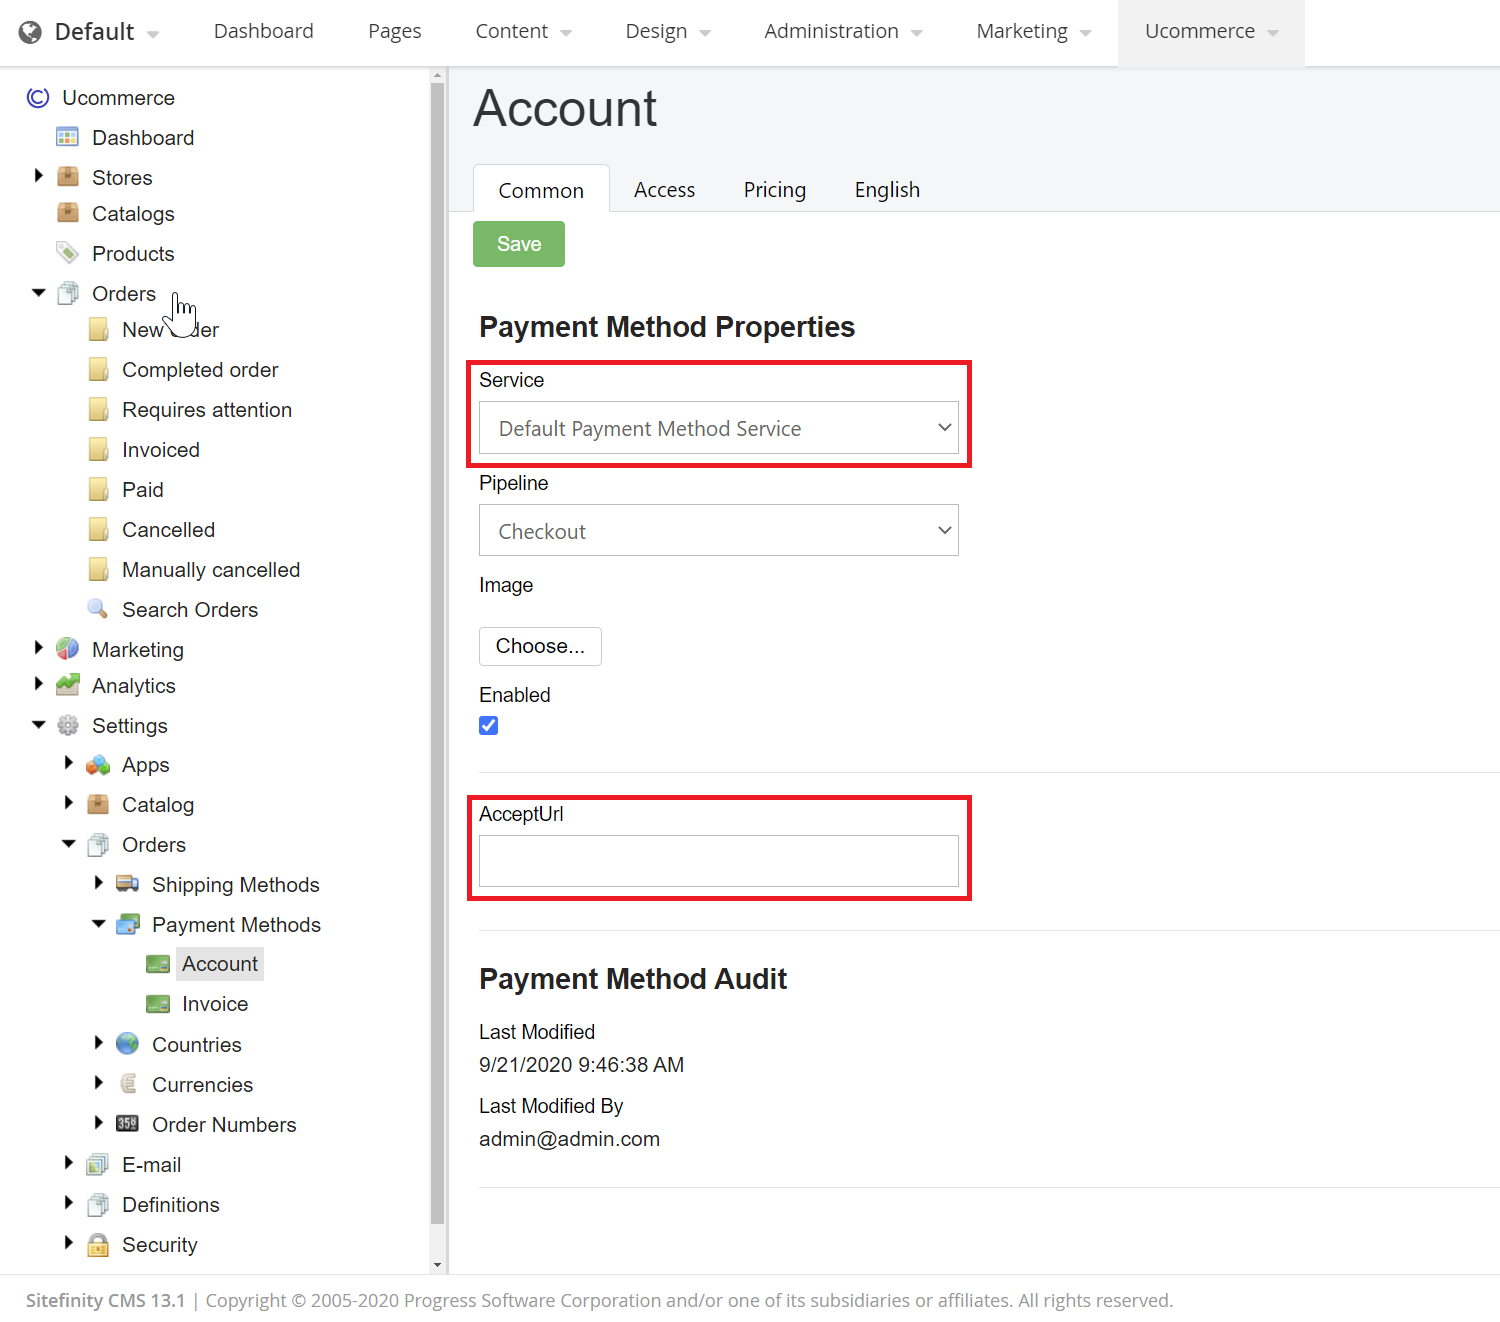The height and width of the screenshot is (1322, 1500).
Task: Expand the Currencies tree node
Action: point(98,1083)
